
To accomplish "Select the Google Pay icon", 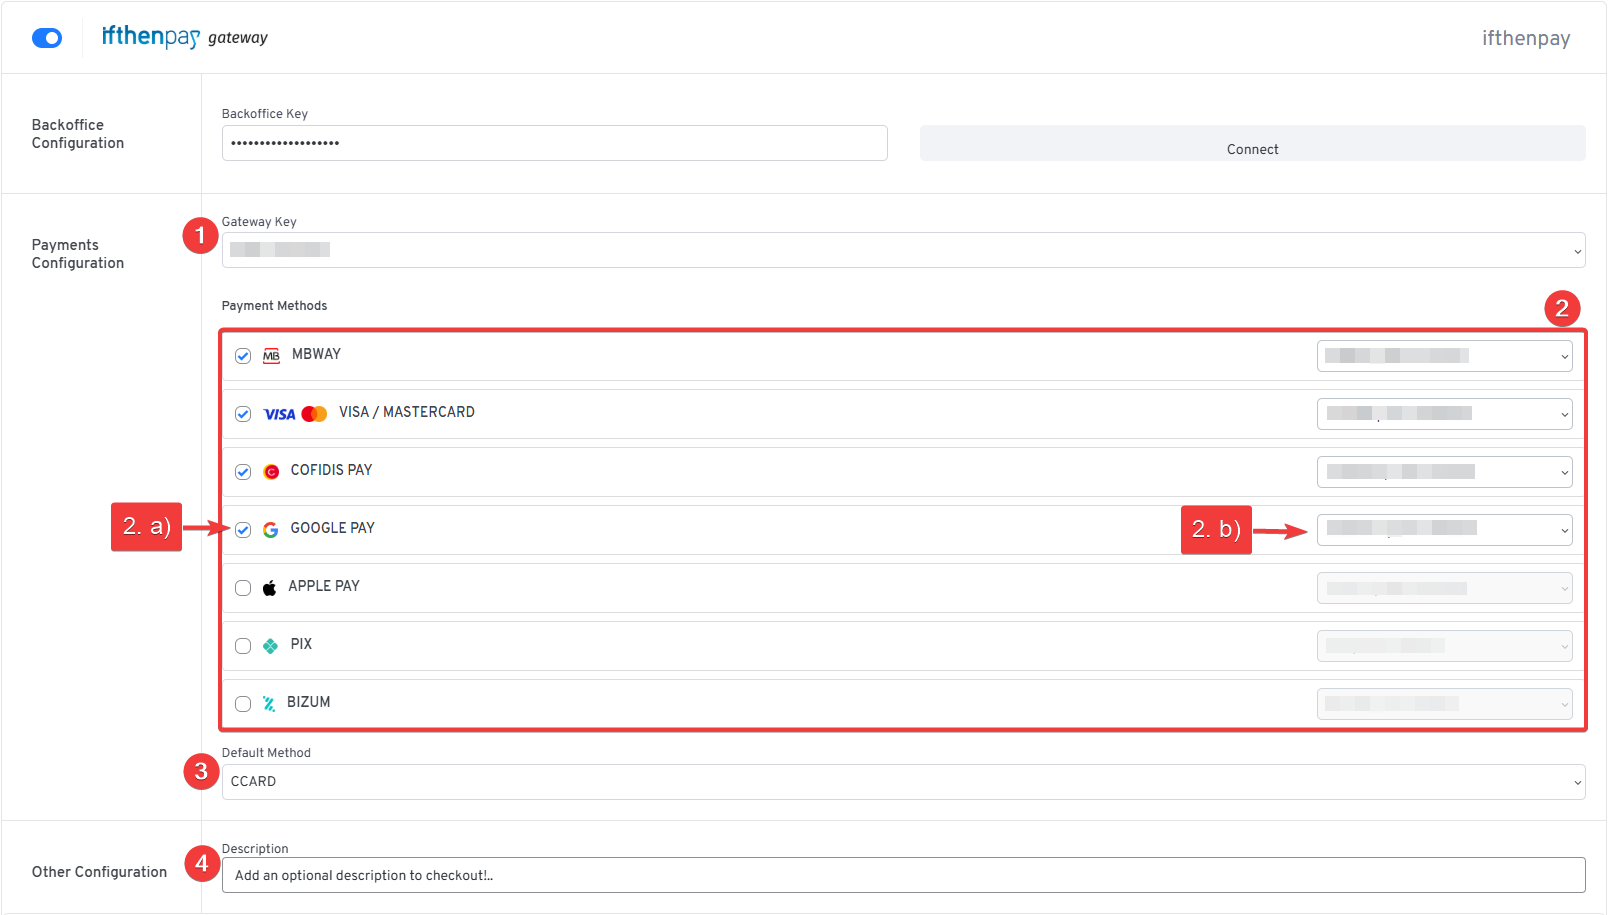I will click(271, 529).
